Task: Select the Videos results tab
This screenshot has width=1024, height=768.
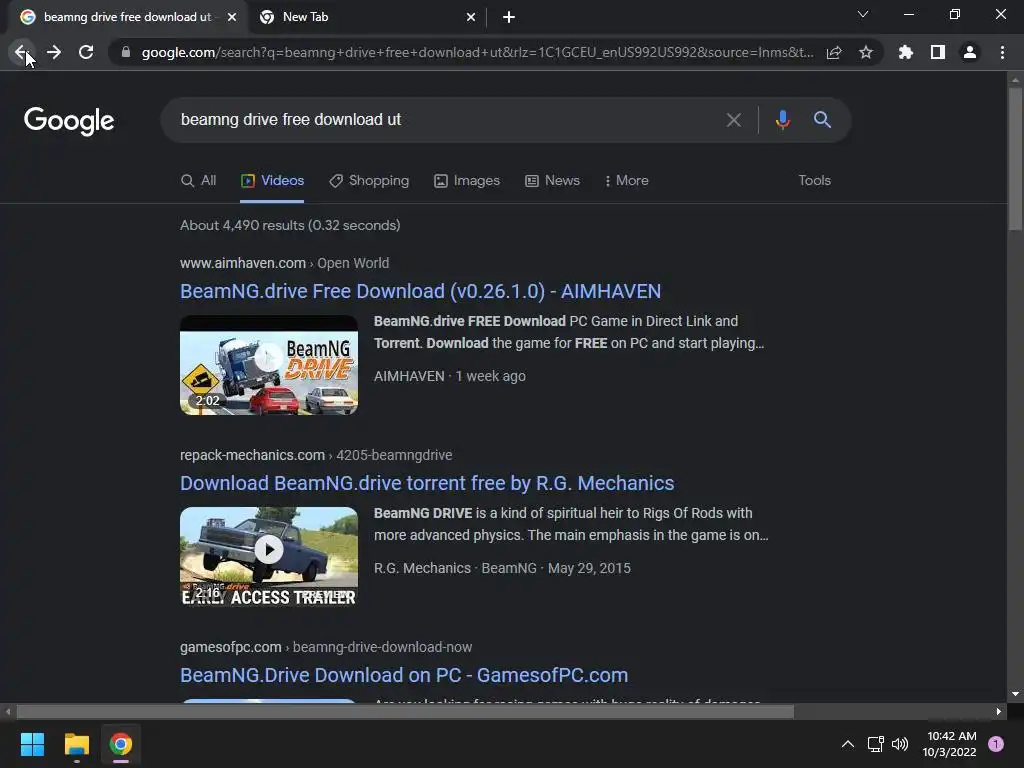Action: pos(272,180)
